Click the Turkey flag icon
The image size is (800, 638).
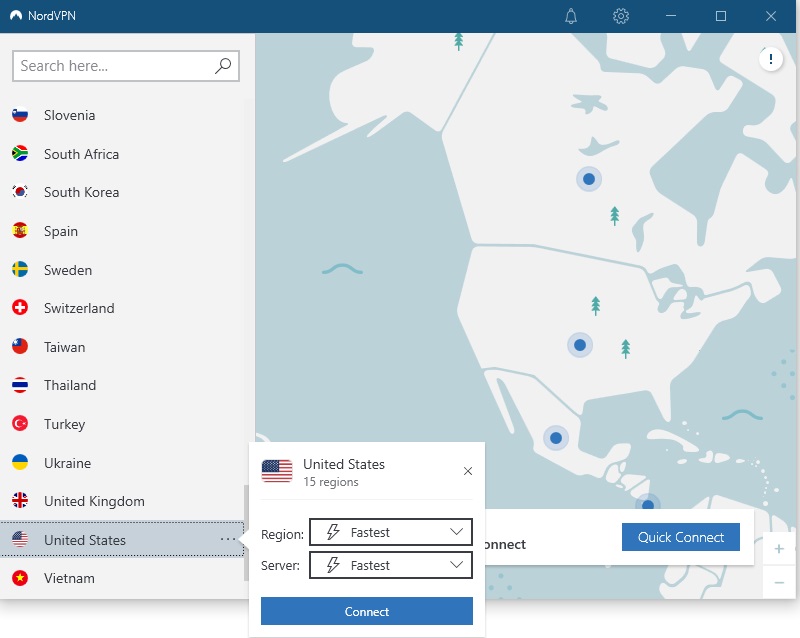pyautogui.click(x=20, y=424)
